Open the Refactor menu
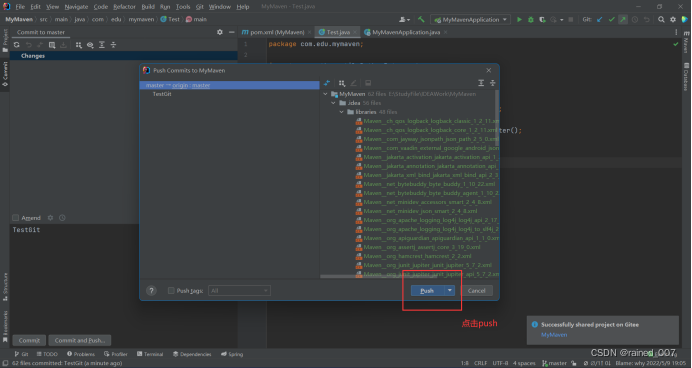The image size is (692, 368). 124,7
